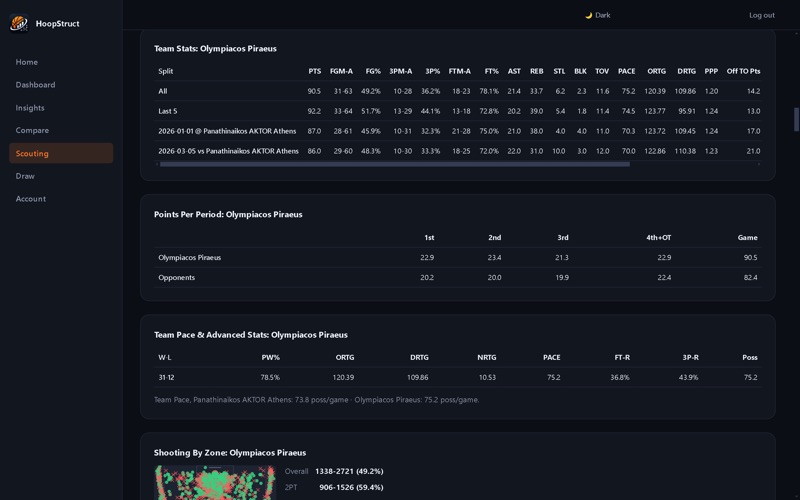
Task: Click the FG% column header
Action: (x=373, y=71)
